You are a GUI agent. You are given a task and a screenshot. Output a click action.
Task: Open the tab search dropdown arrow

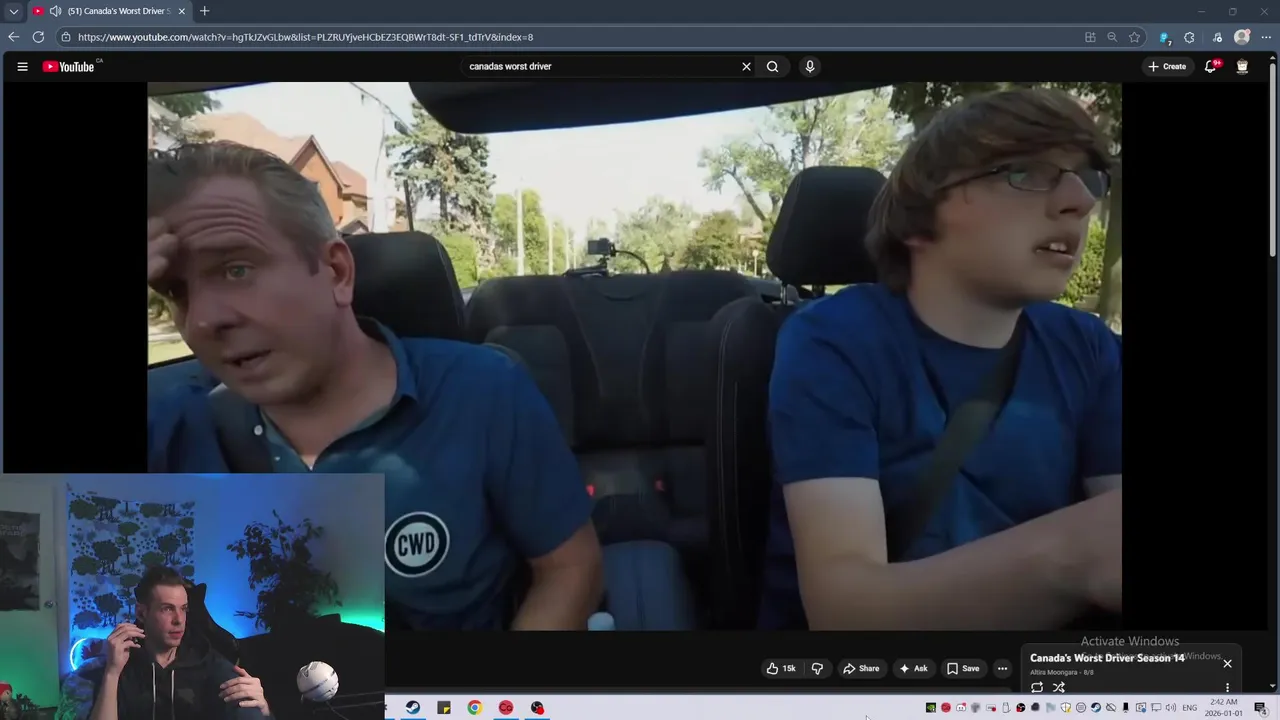(13, 11)
